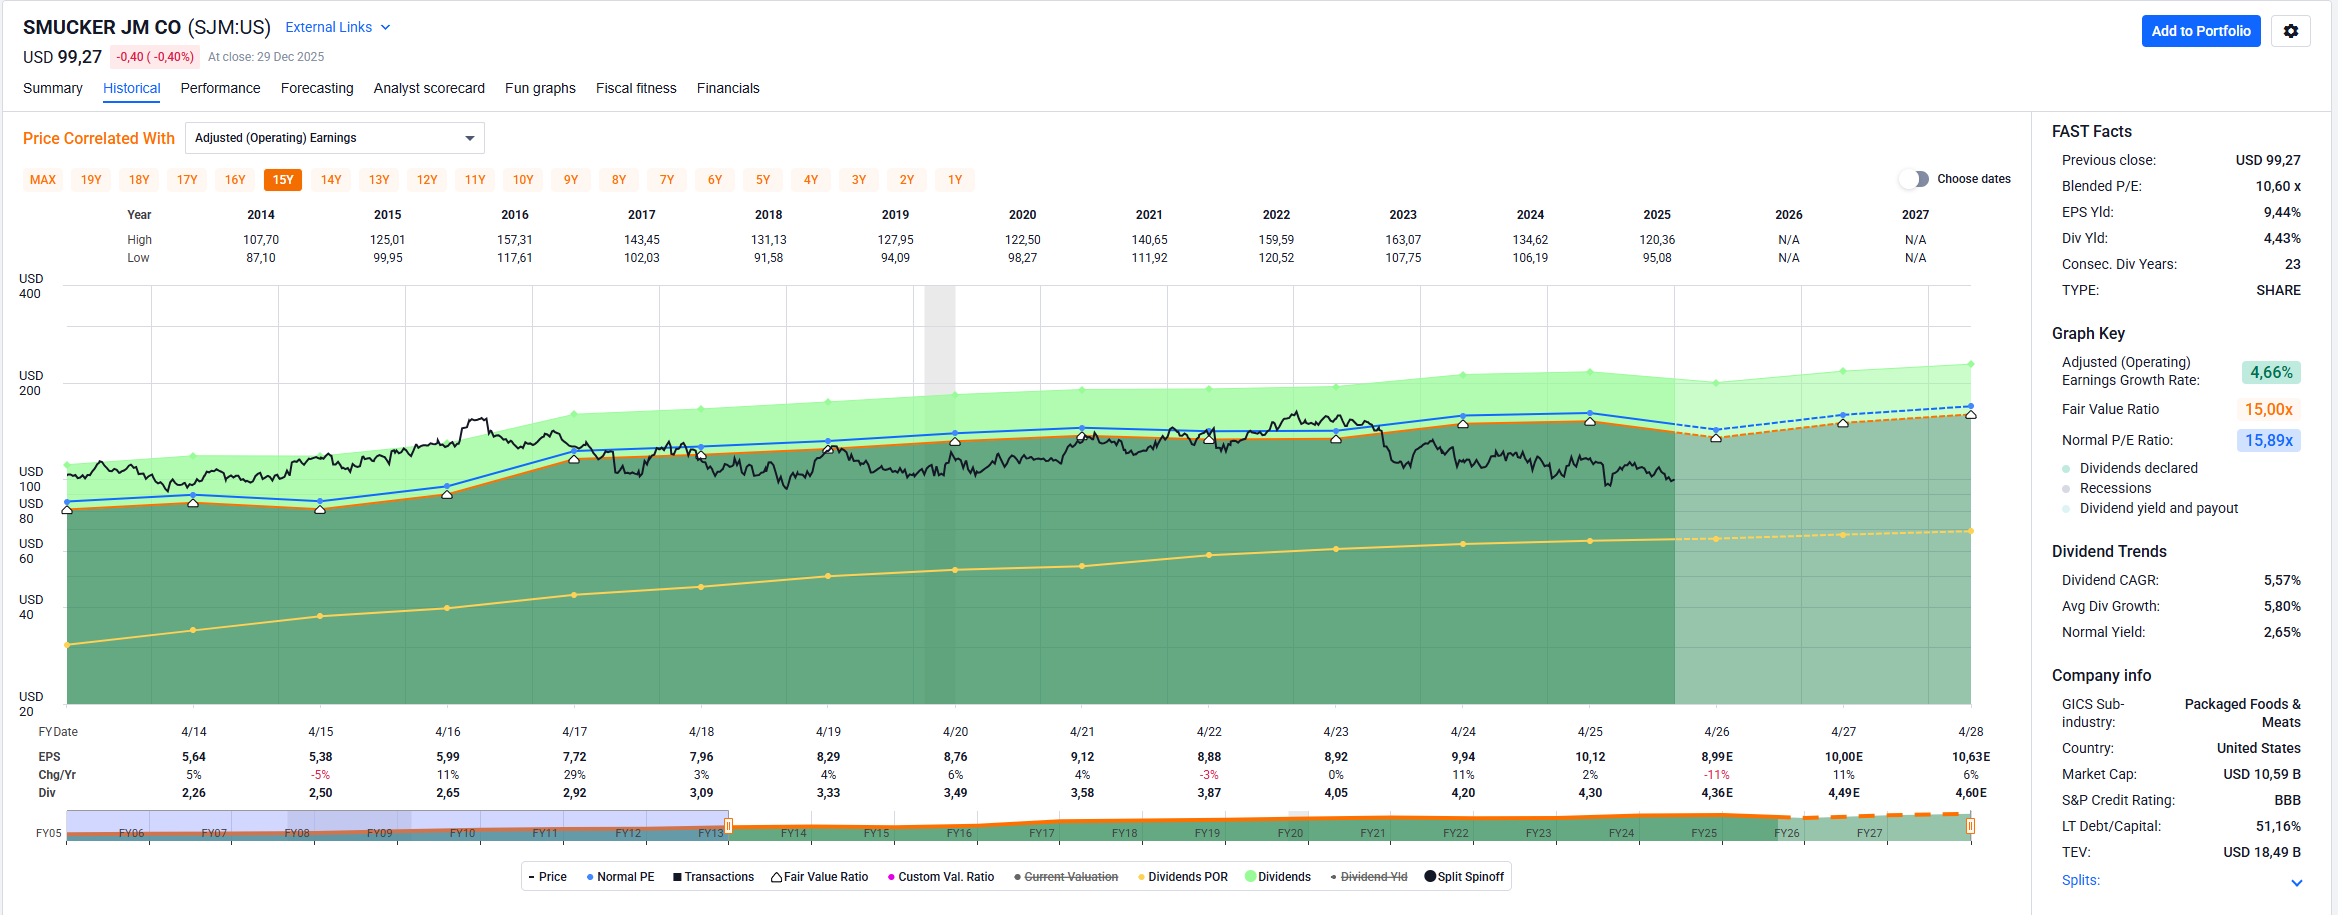Click Add to Portfolio button
Screen dimensions: 2338x915
point(2200,31)
